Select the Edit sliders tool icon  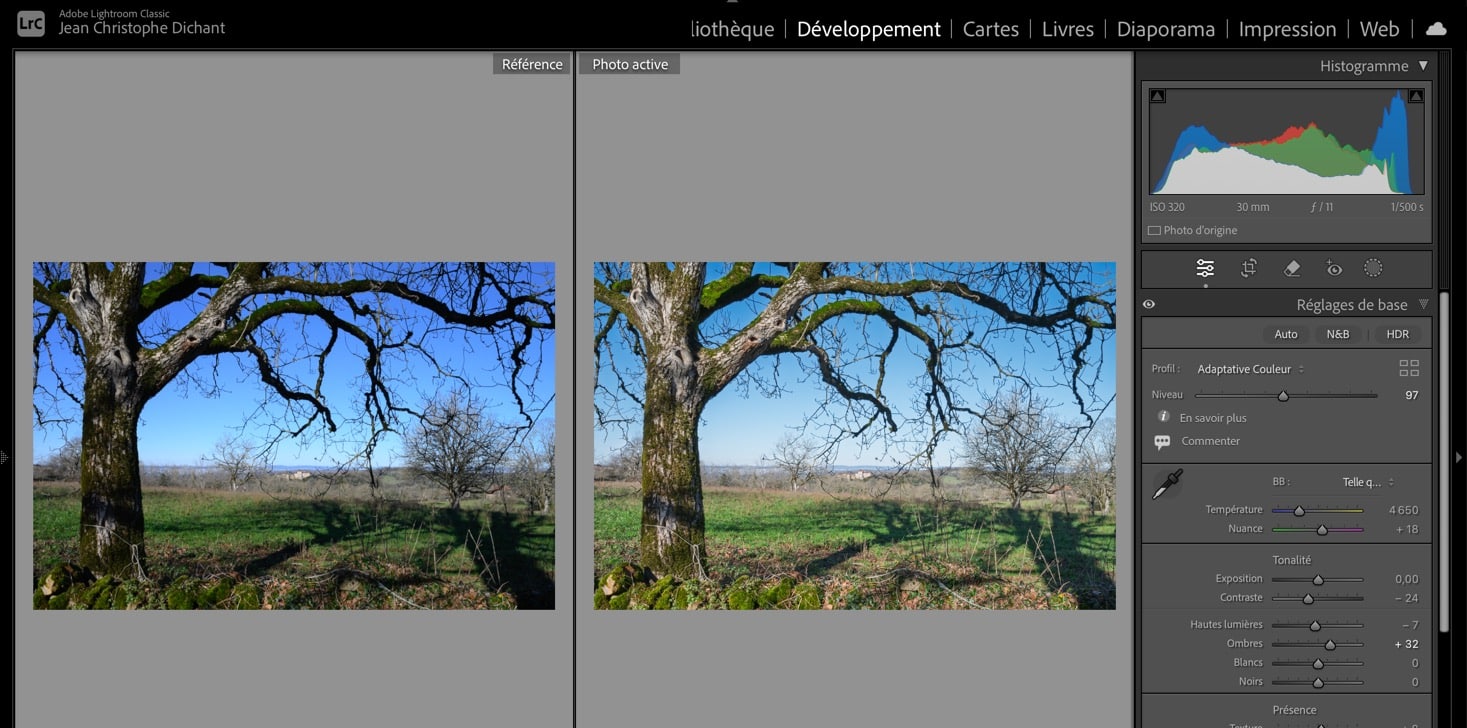[1205, 268]
